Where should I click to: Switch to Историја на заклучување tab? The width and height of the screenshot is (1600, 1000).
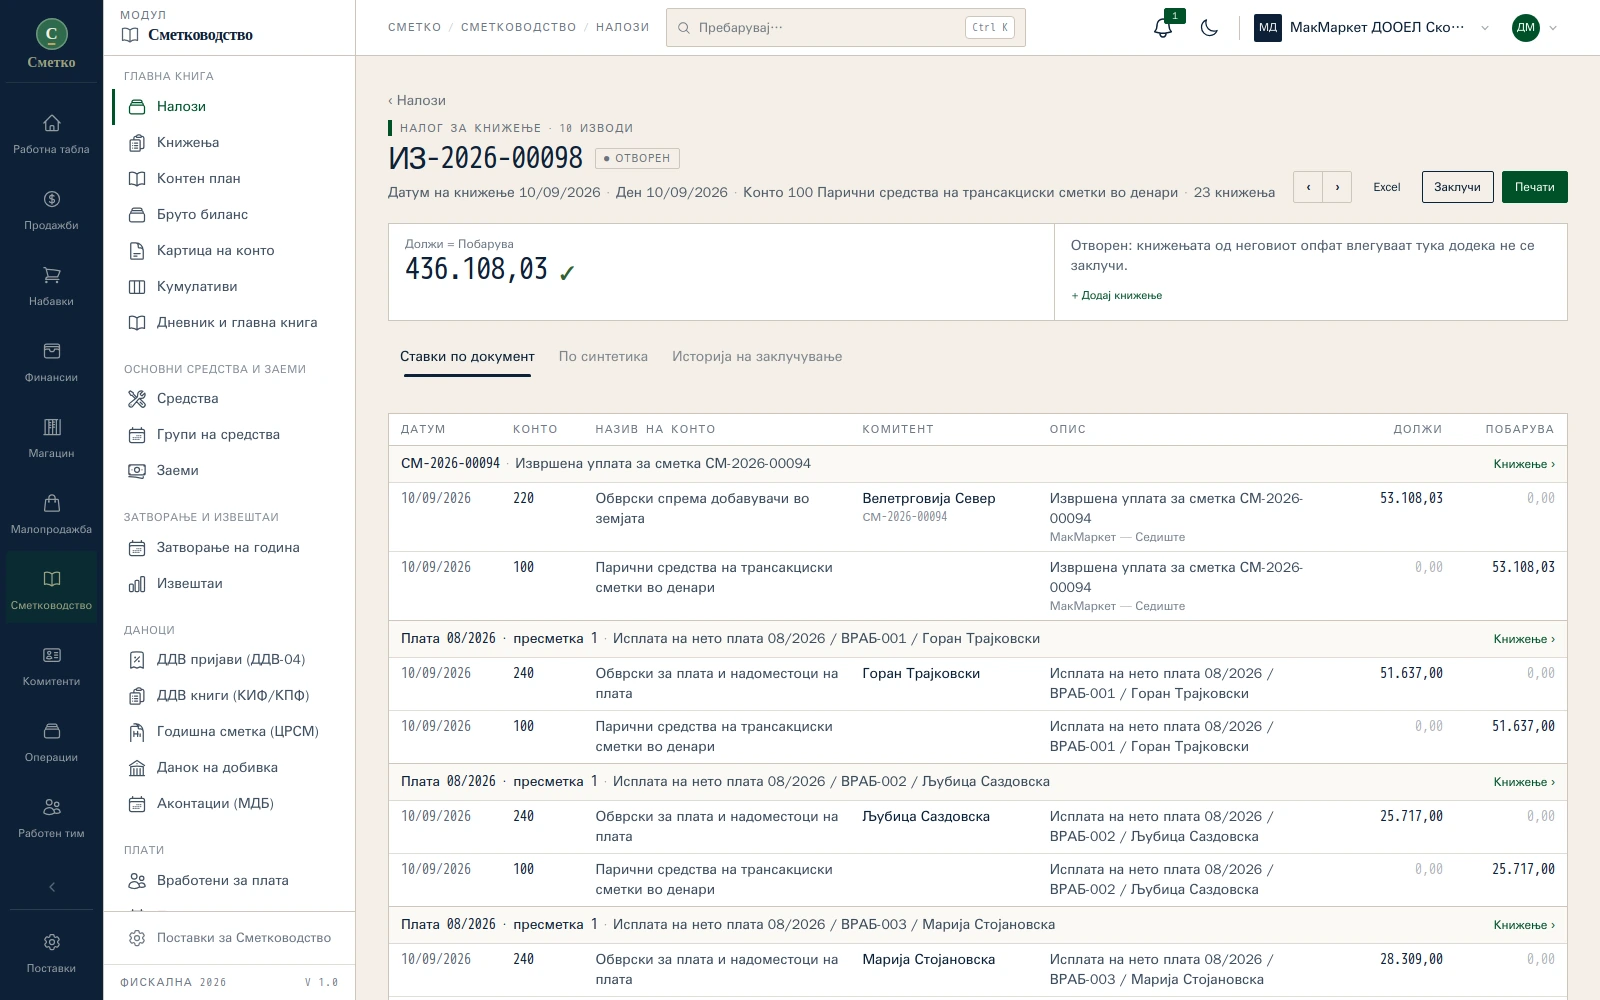(757, 357)
